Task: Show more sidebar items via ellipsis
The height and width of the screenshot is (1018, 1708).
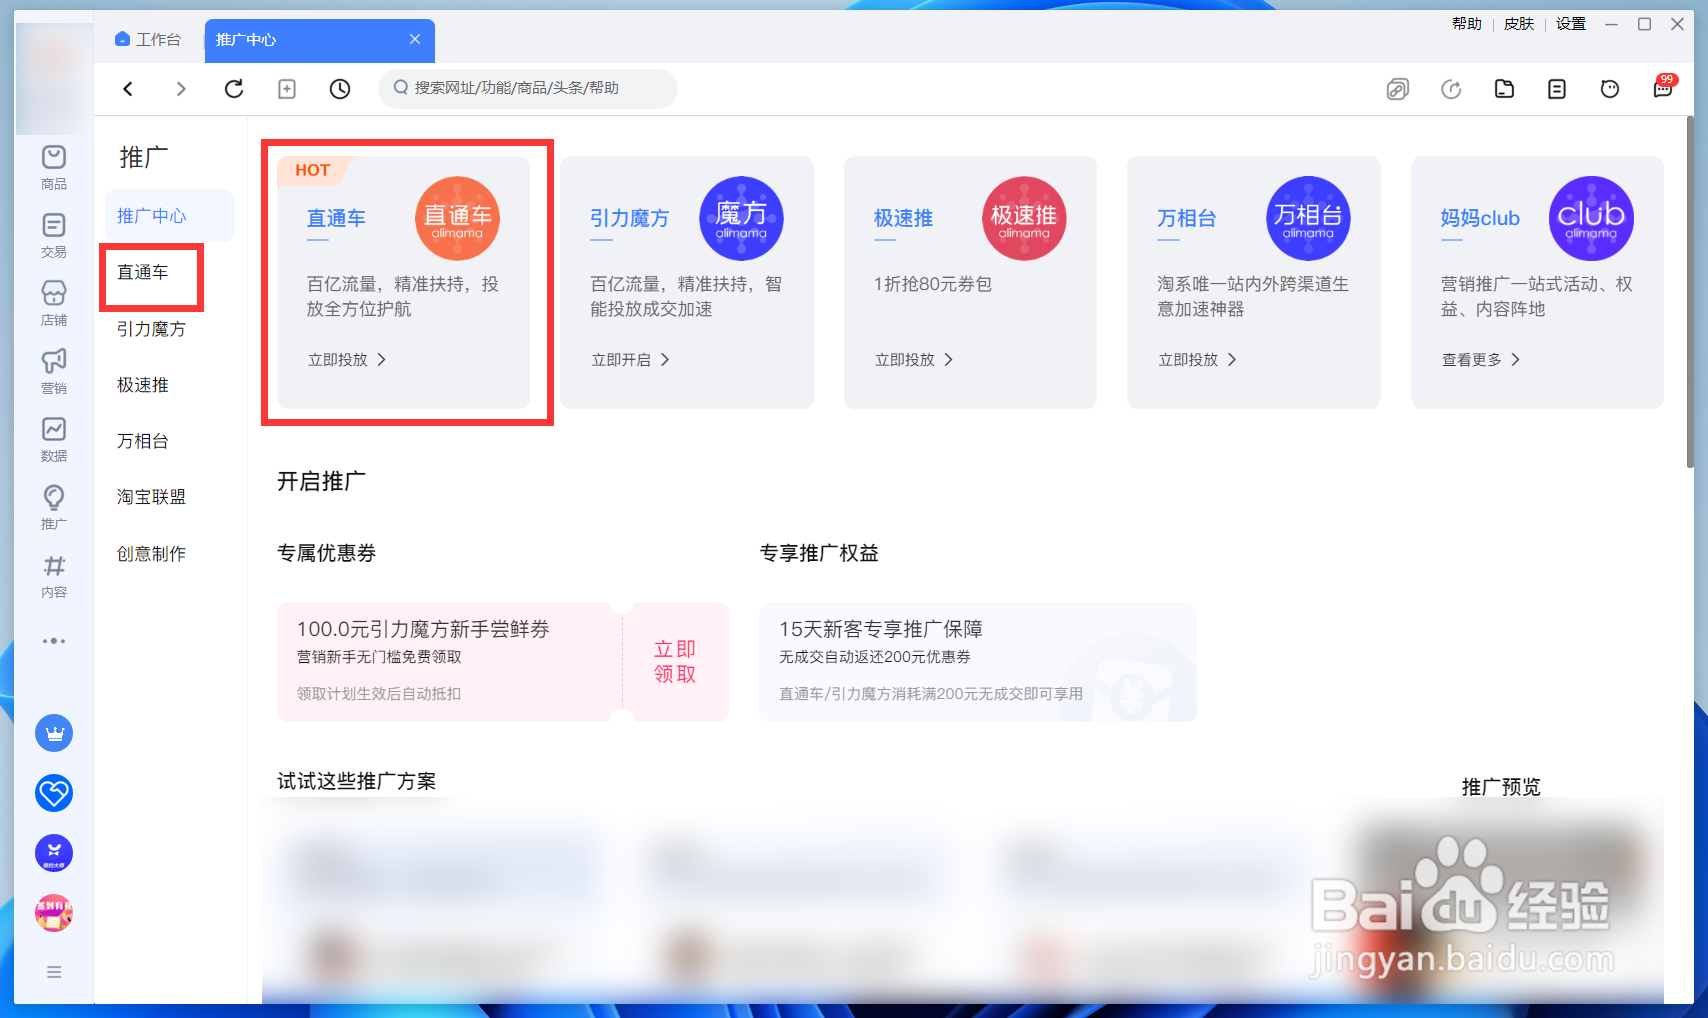Action: 54,641
